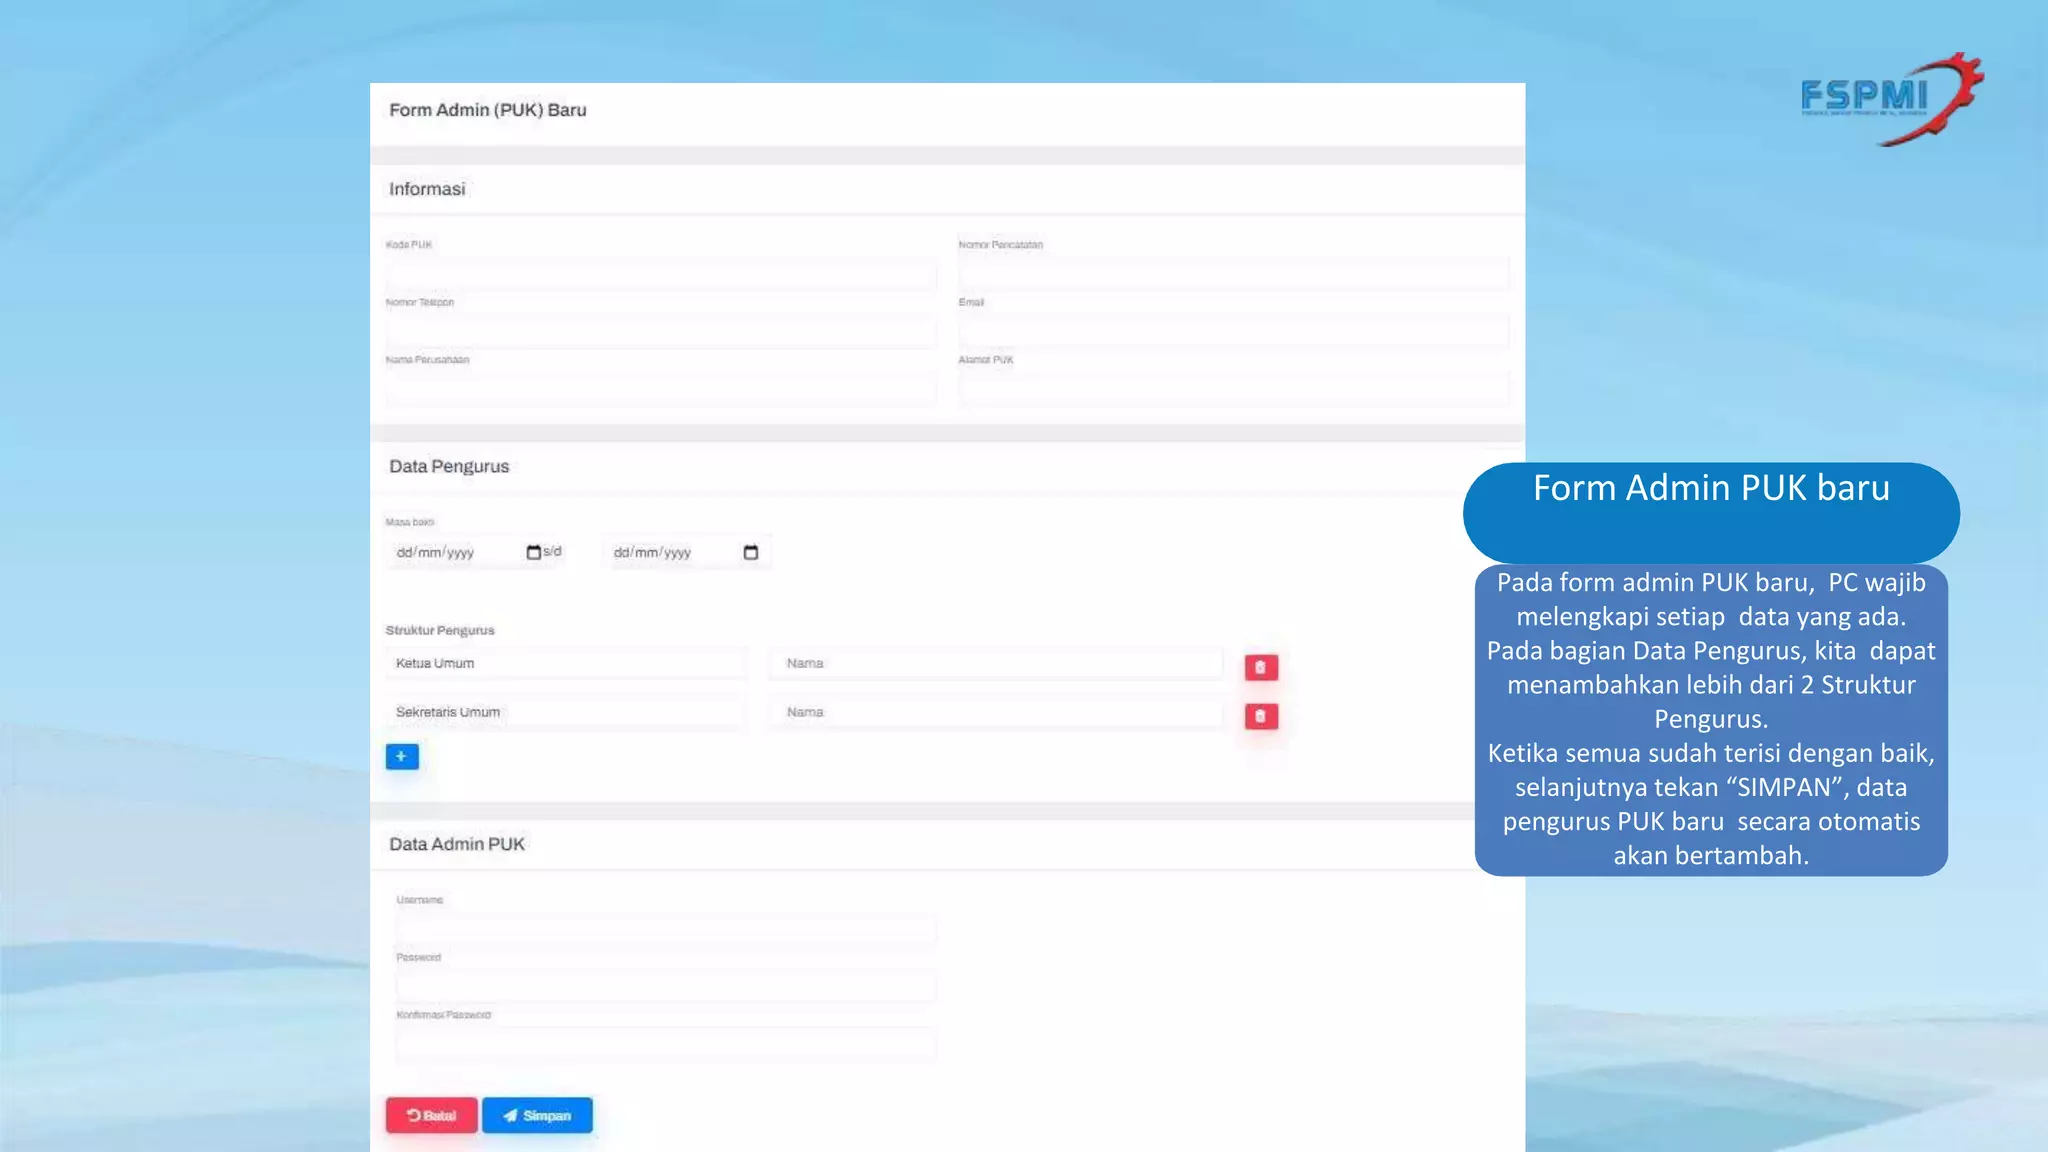Select the Email input field
The image size is (2048, 1152).
[x=1233, y=330]
